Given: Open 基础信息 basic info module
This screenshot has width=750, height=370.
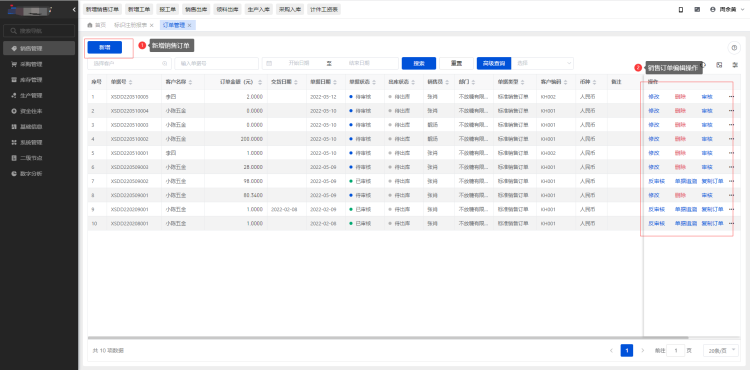Looking at the screenshot, I should (x=39, y=127).
